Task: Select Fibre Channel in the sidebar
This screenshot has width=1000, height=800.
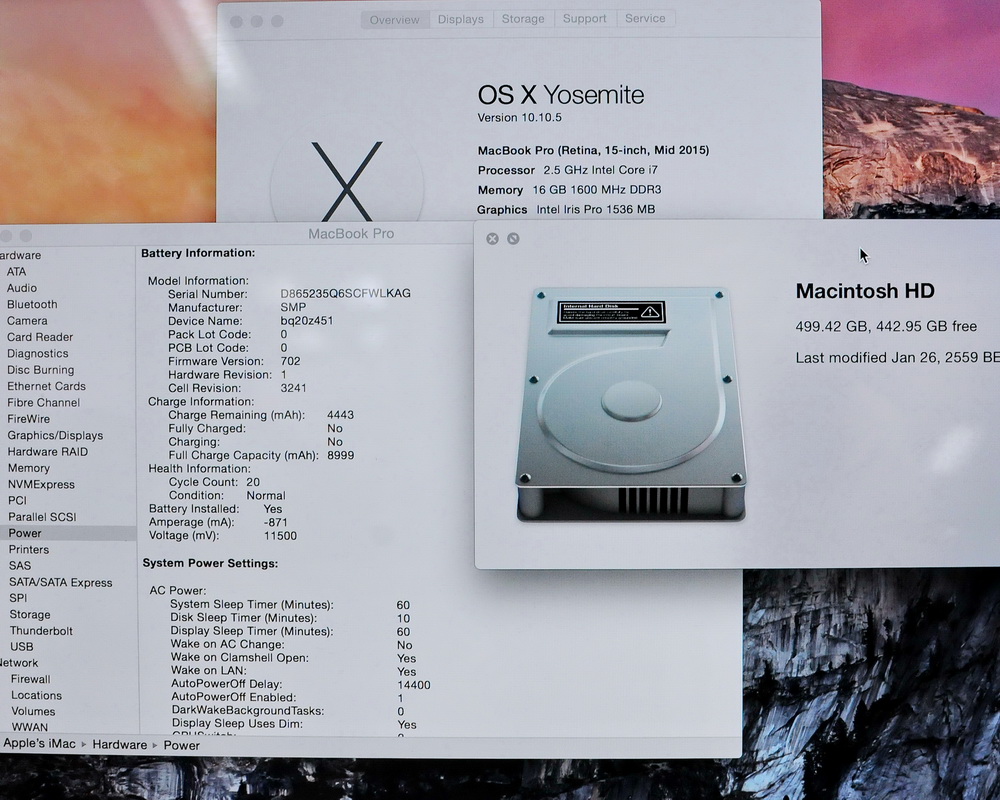Action: (x=43, y=403)
